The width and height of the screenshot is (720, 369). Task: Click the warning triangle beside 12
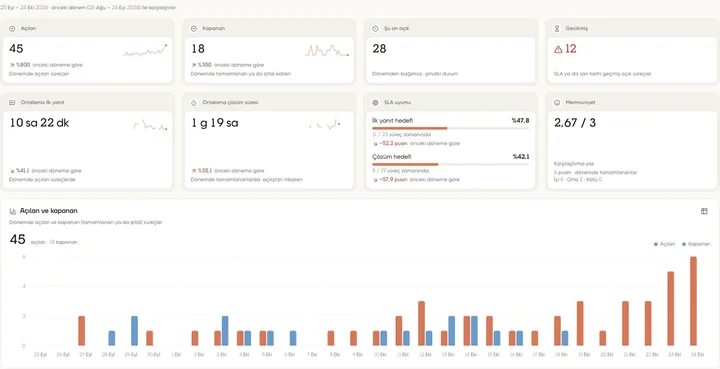pos(558,50)
